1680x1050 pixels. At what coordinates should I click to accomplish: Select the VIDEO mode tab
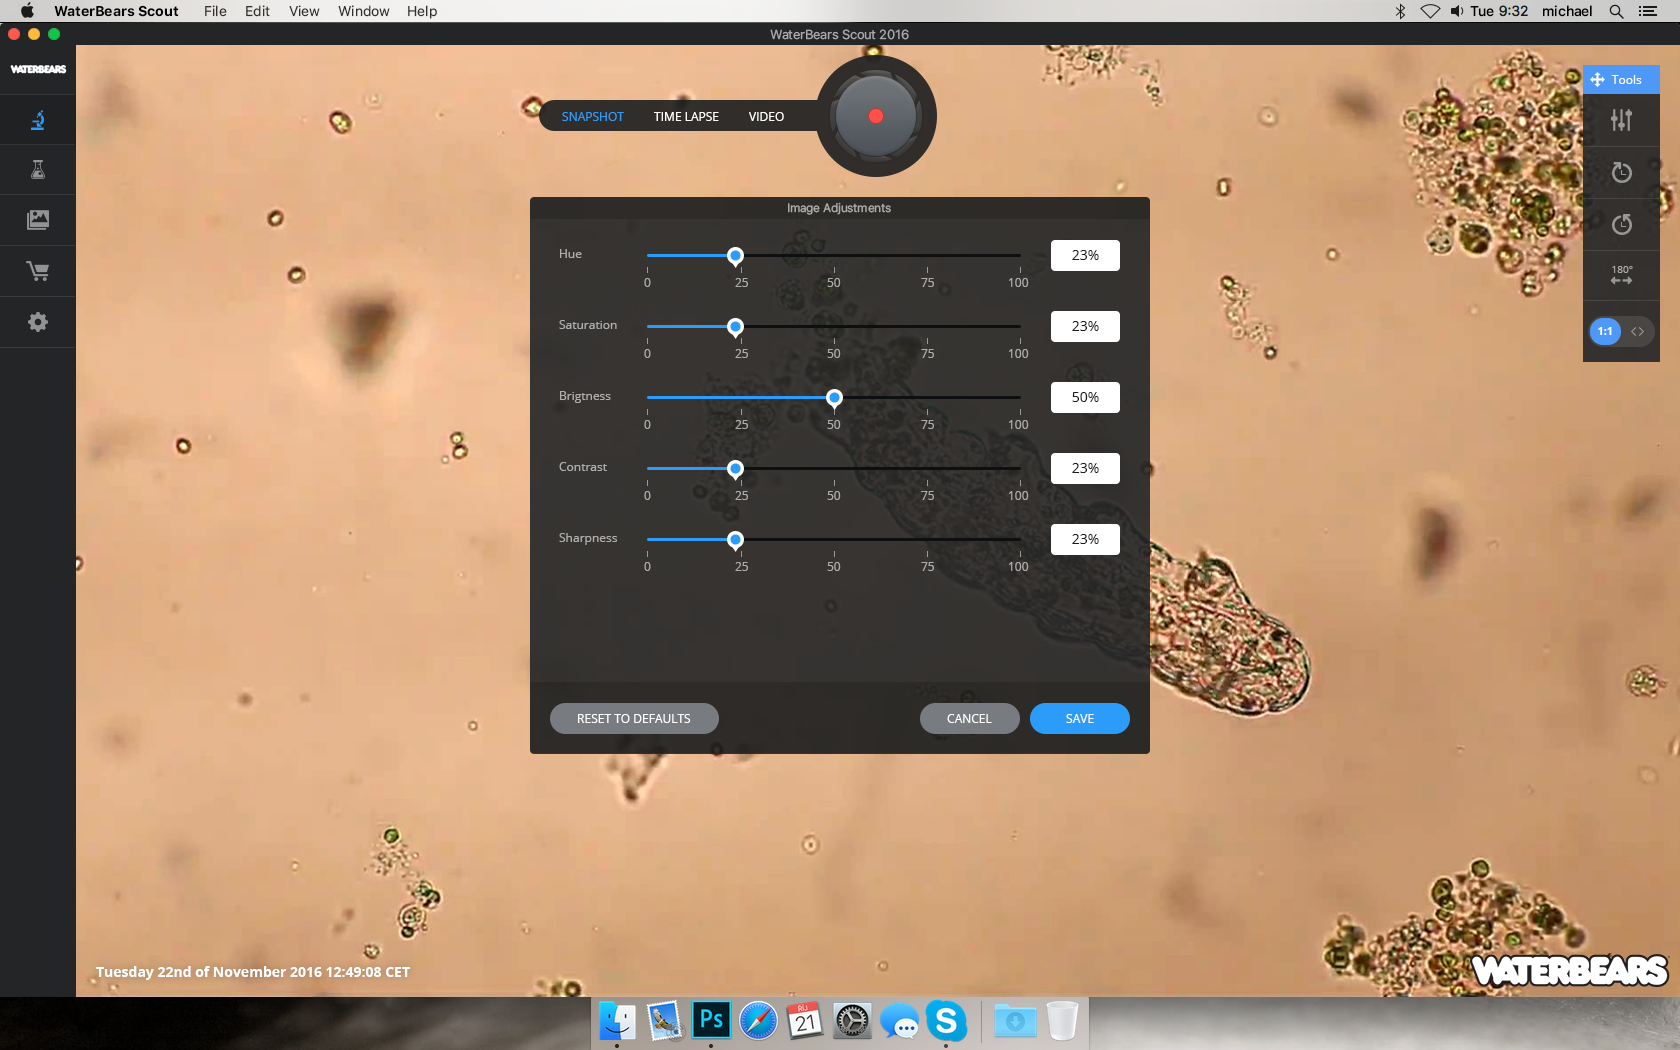click(766, 117)
